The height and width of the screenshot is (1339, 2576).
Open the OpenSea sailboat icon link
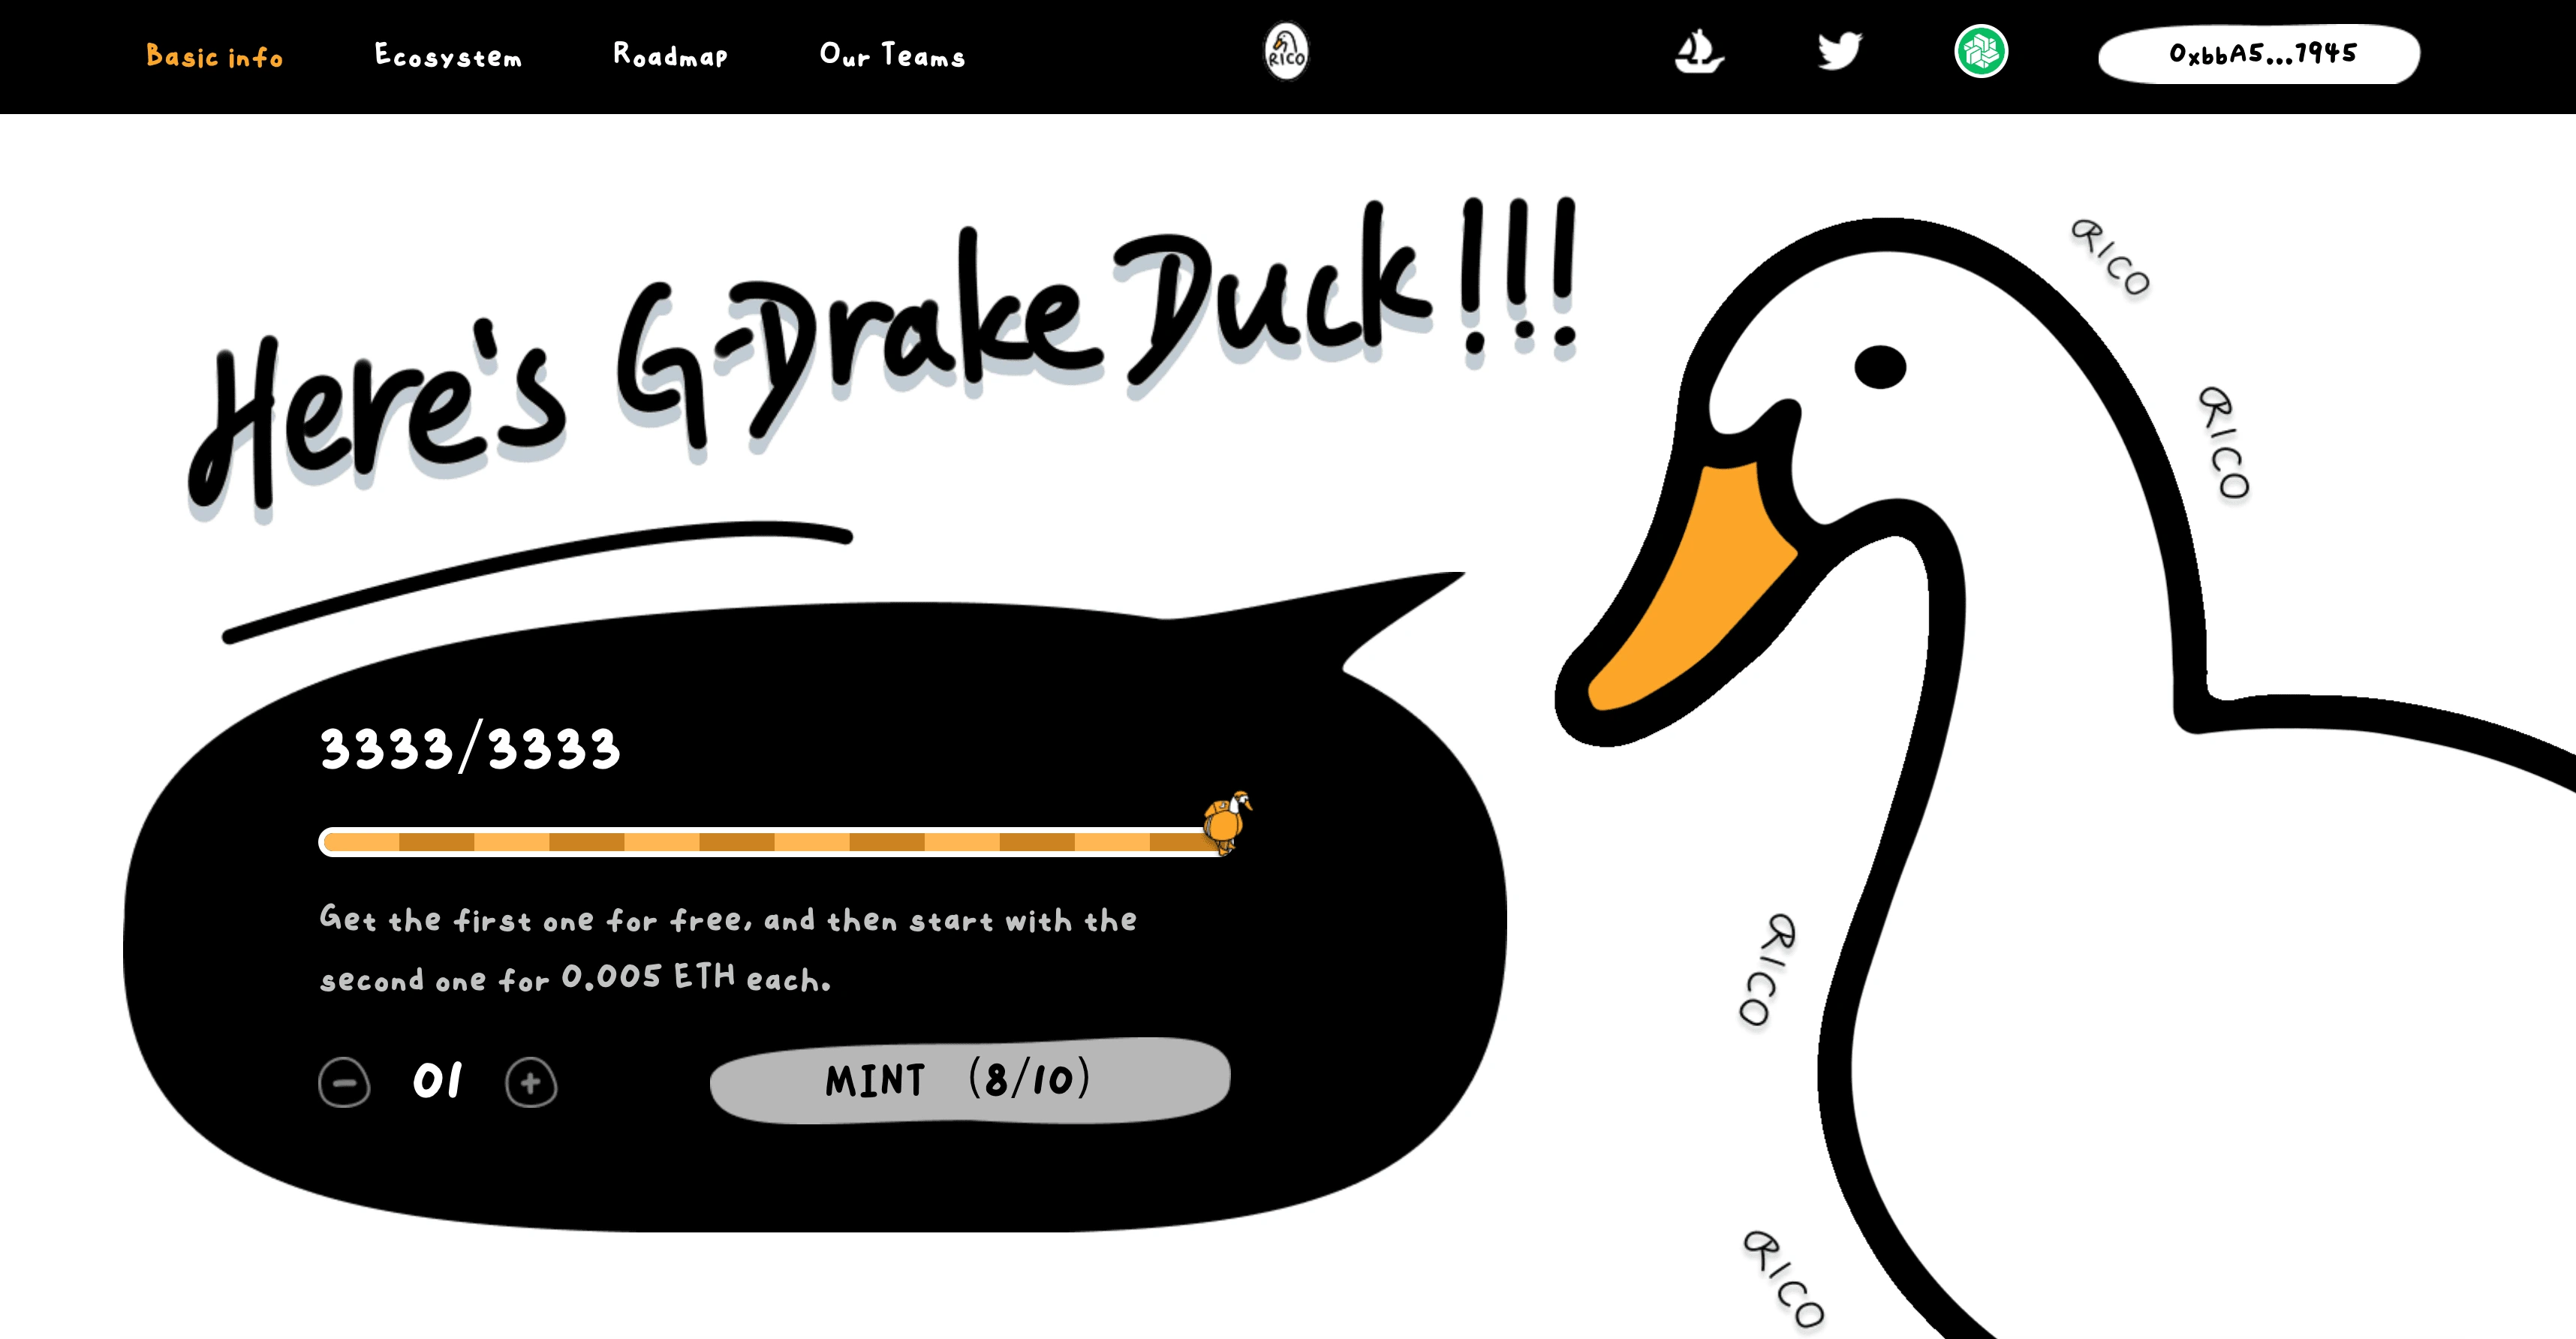[x=1698, y=52]
